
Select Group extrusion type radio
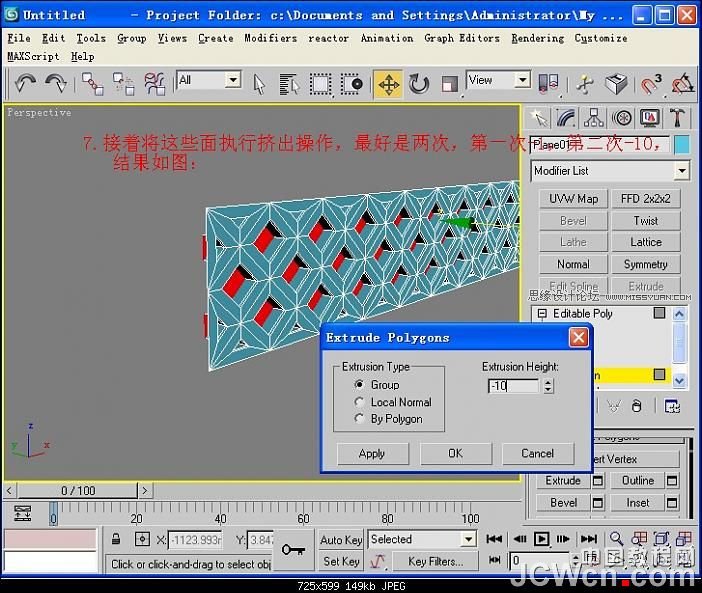coord(359,384)
